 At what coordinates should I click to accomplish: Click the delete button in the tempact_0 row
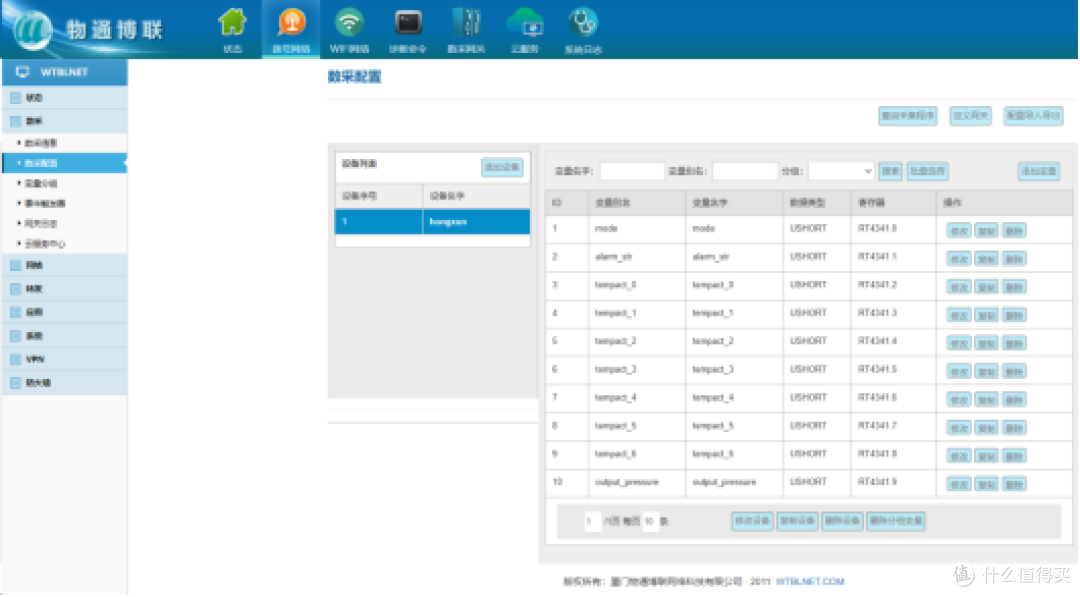(1014, 287)
